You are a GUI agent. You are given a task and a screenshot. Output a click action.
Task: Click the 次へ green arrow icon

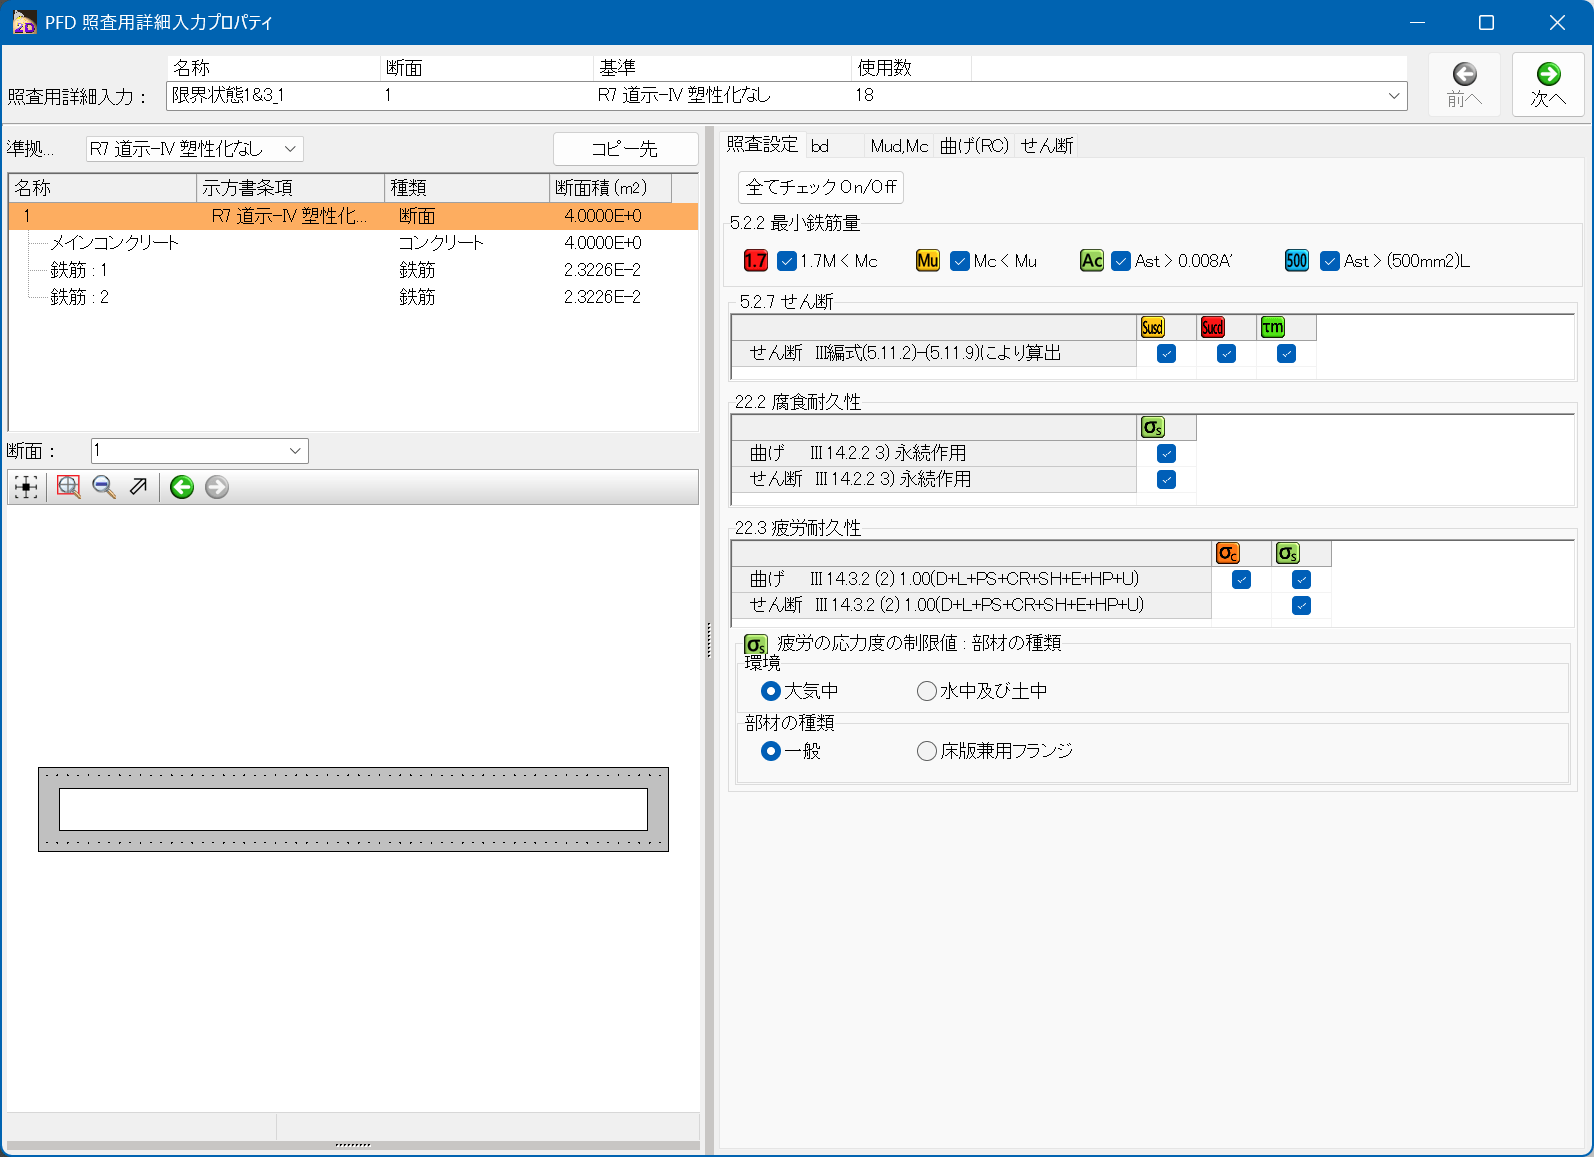click(x=1548, y=74)
